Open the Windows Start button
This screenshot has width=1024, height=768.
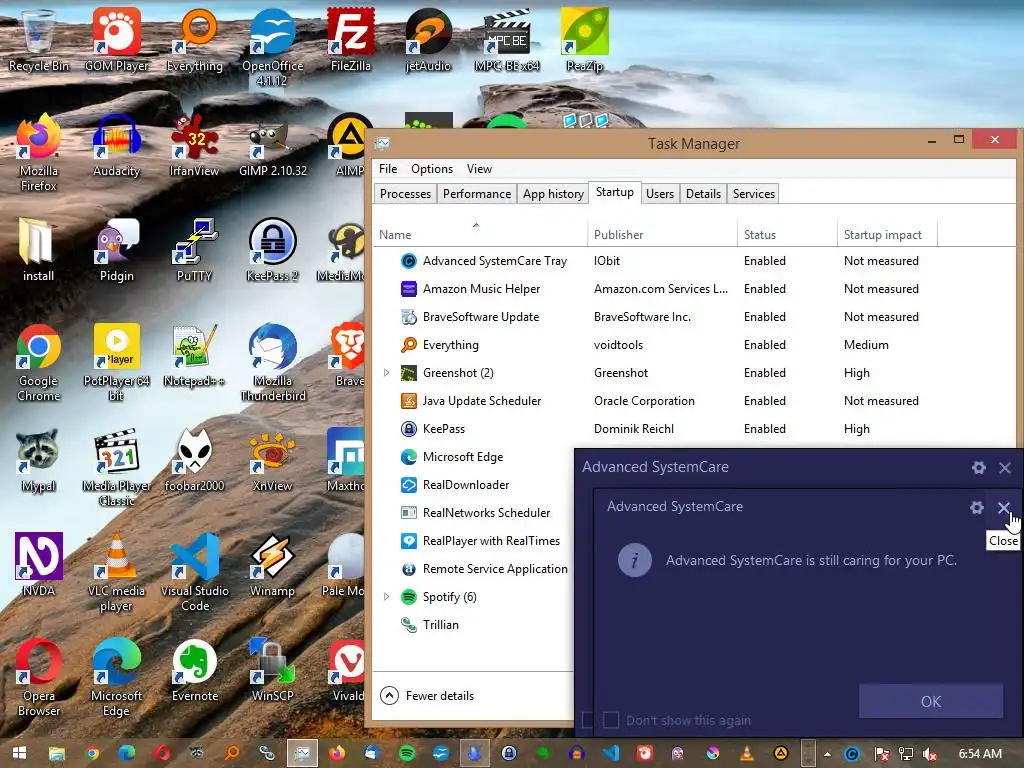[x=20, y=753]
